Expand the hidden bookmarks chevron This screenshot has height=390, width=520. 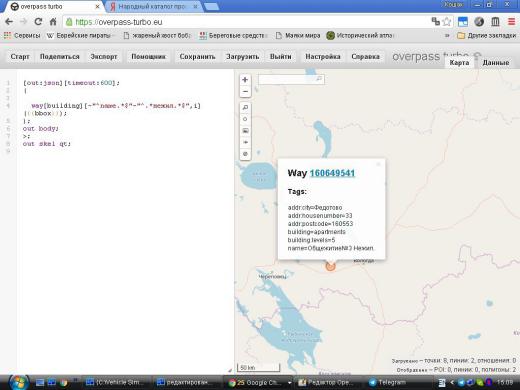tap(447, 35)
